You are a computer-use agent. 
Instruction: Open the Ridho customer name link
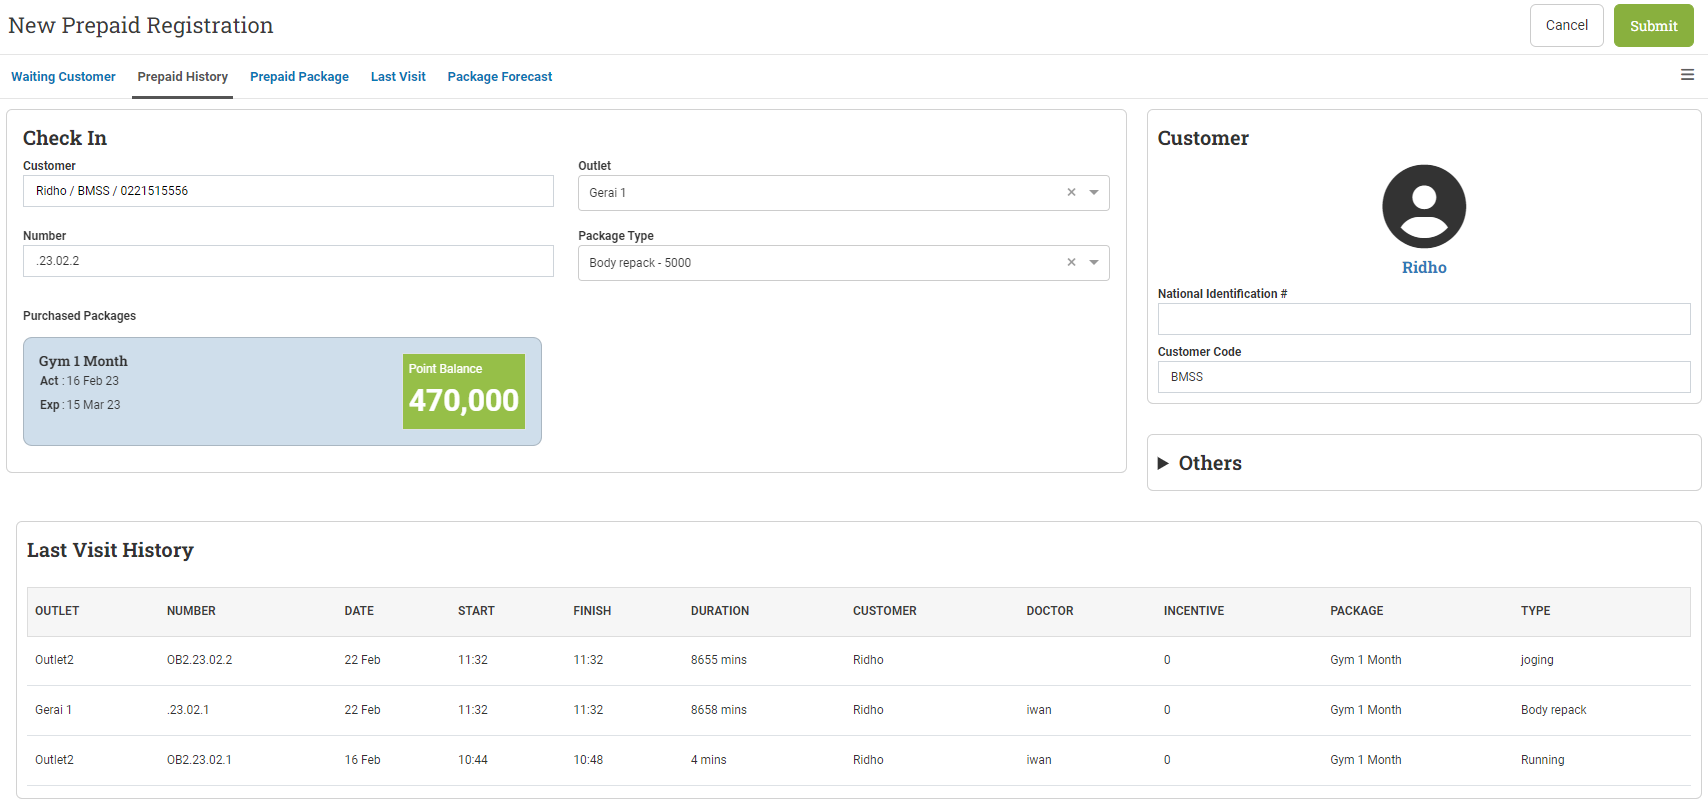1424,268
